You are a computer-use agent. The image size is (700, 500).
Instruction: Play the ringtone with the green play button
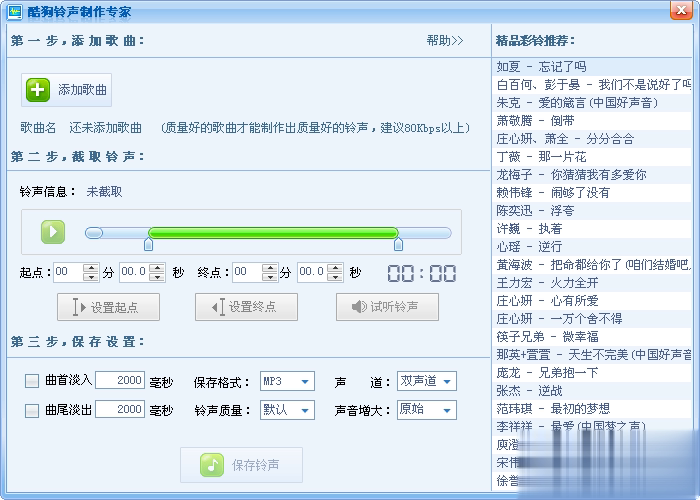pos(53,232)
